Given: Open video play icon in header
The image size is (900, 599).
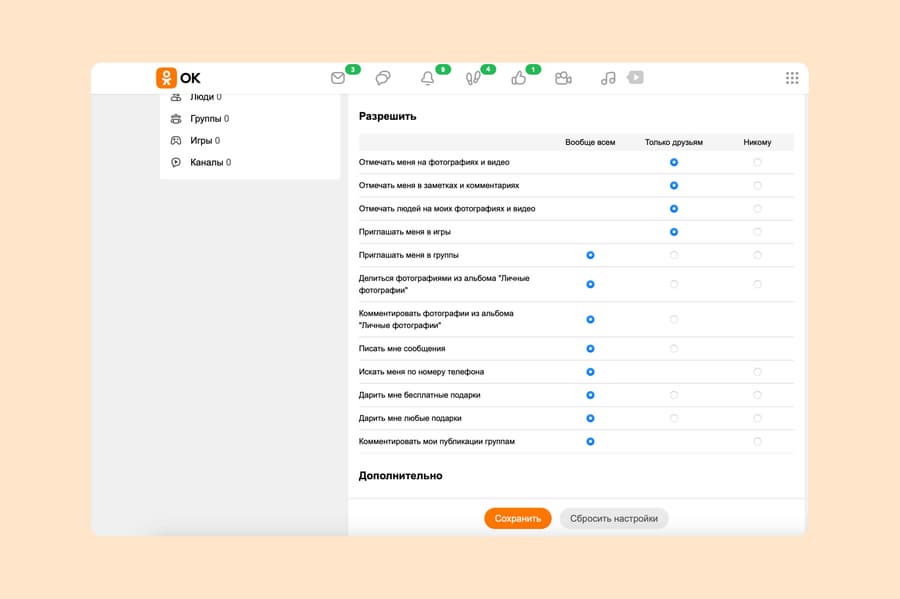Looking at the screenshot, I should tap(635, 77).
